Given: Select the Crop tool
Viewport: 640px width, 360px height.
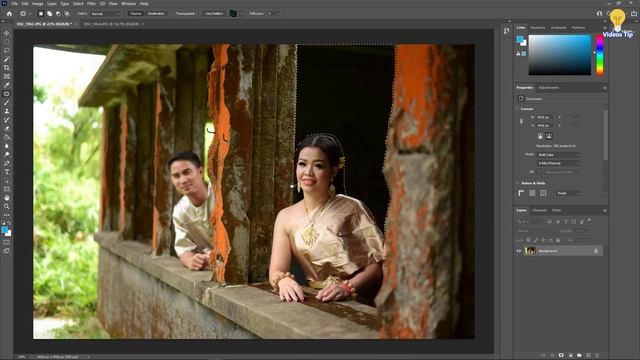Looking at the screenshot, I should point(7,68).
